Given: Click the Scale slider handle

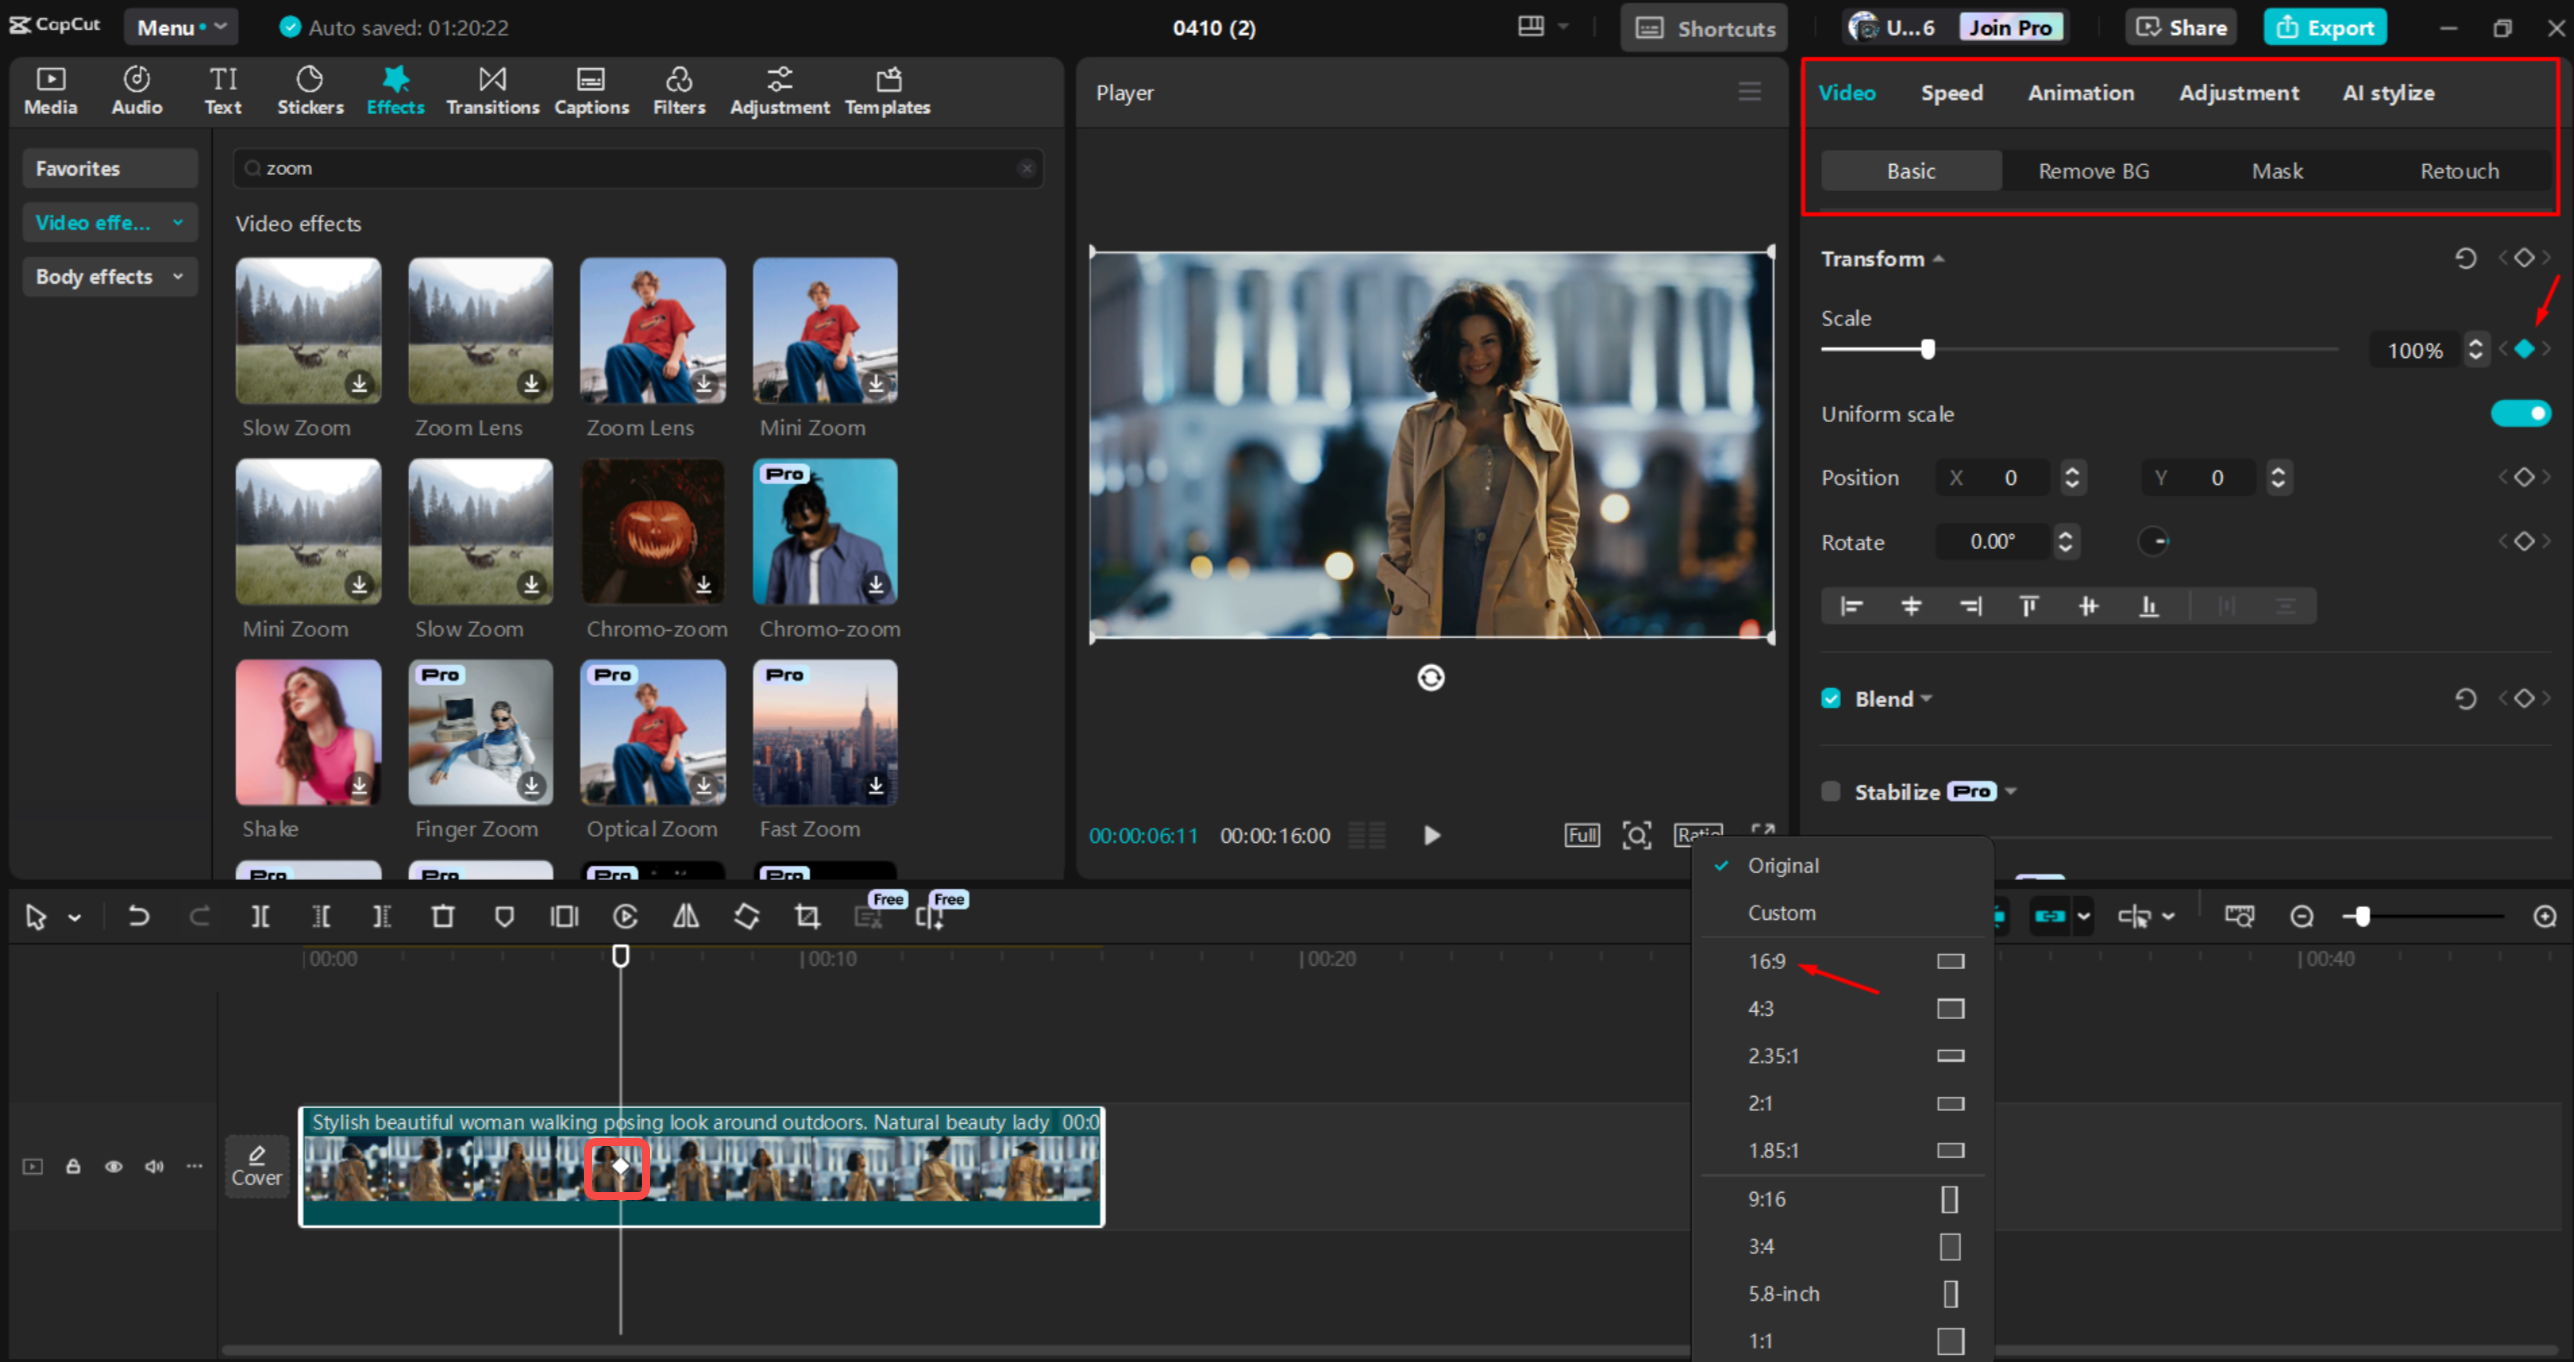Looking at the screenshot, I should [x=1927, y=349].
